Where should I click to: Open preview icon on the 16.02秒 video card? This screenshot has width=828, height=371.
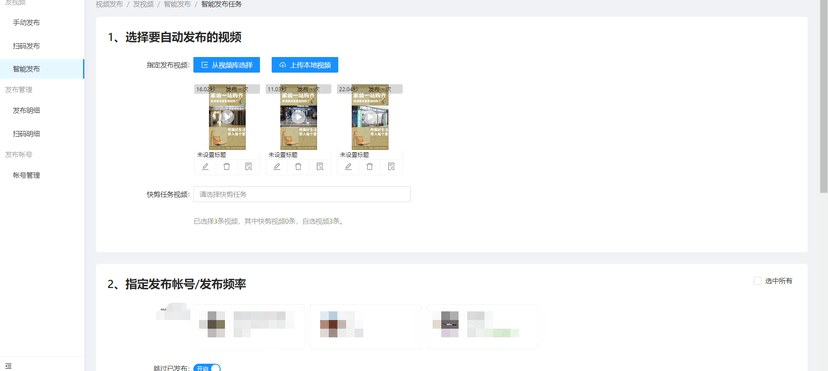248,167
